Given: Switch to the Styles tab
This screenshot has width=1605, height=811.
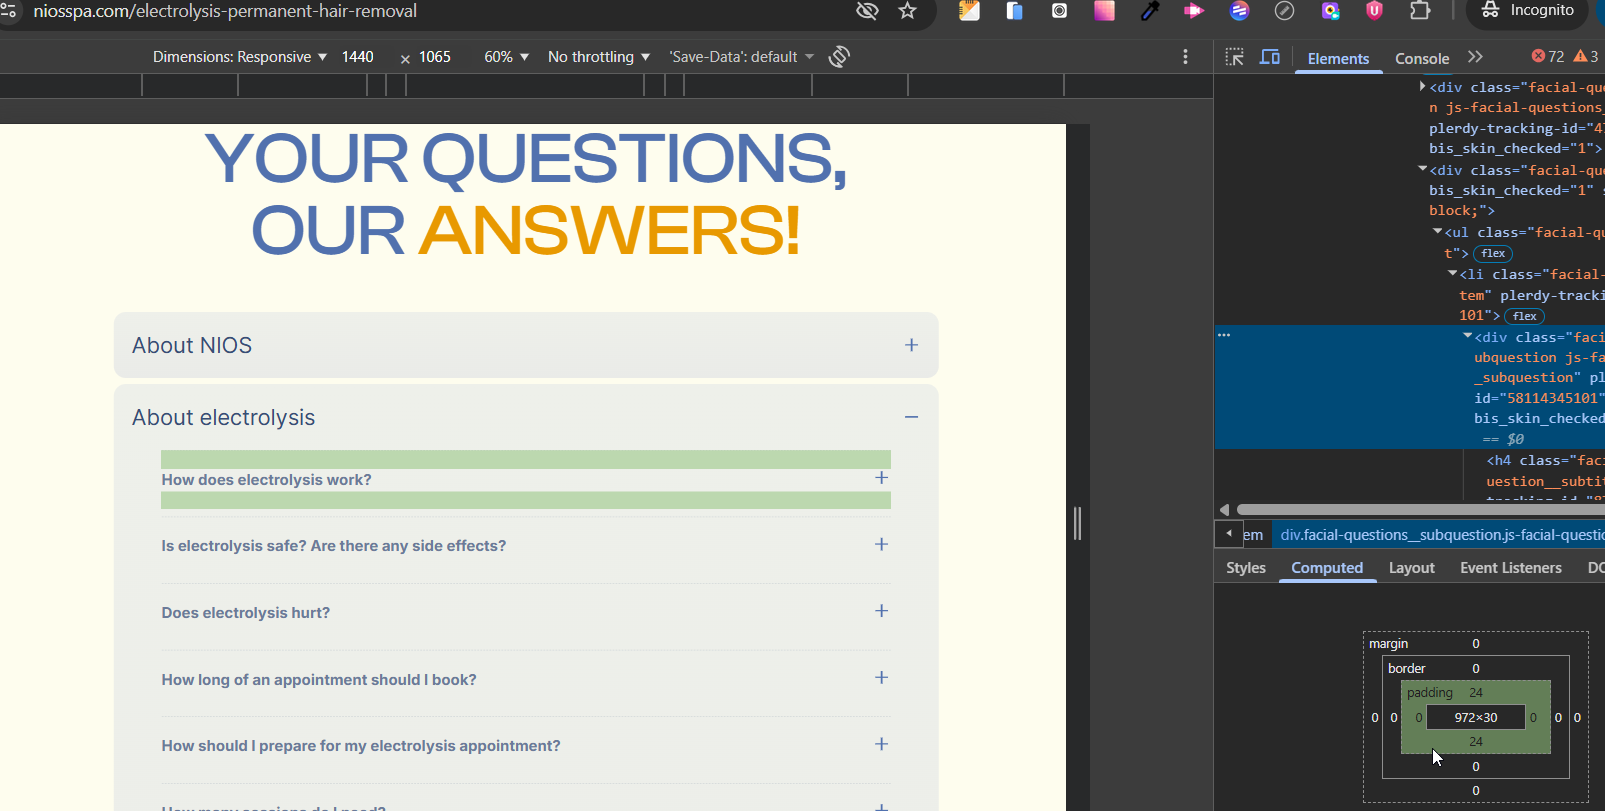Looking at the screenshot, I should pyautogui.click(x=1246, y=568).
